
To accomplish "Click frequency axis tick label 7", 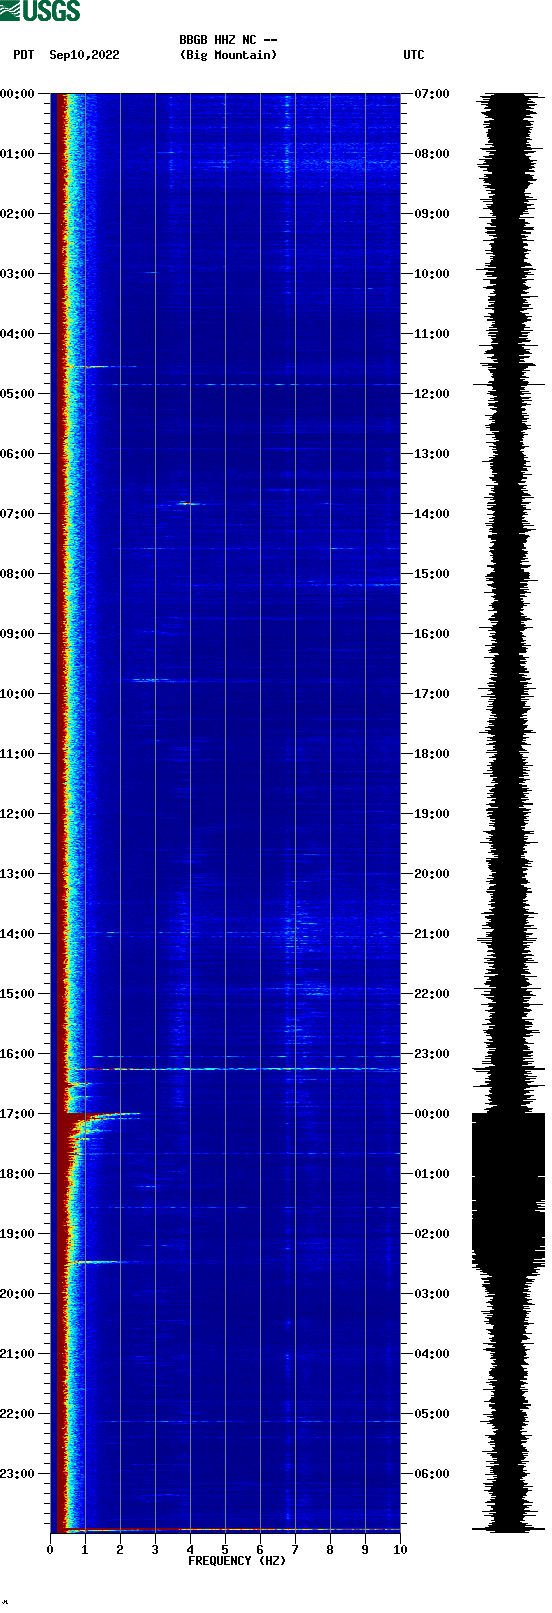I will [x=295, y=1550].
